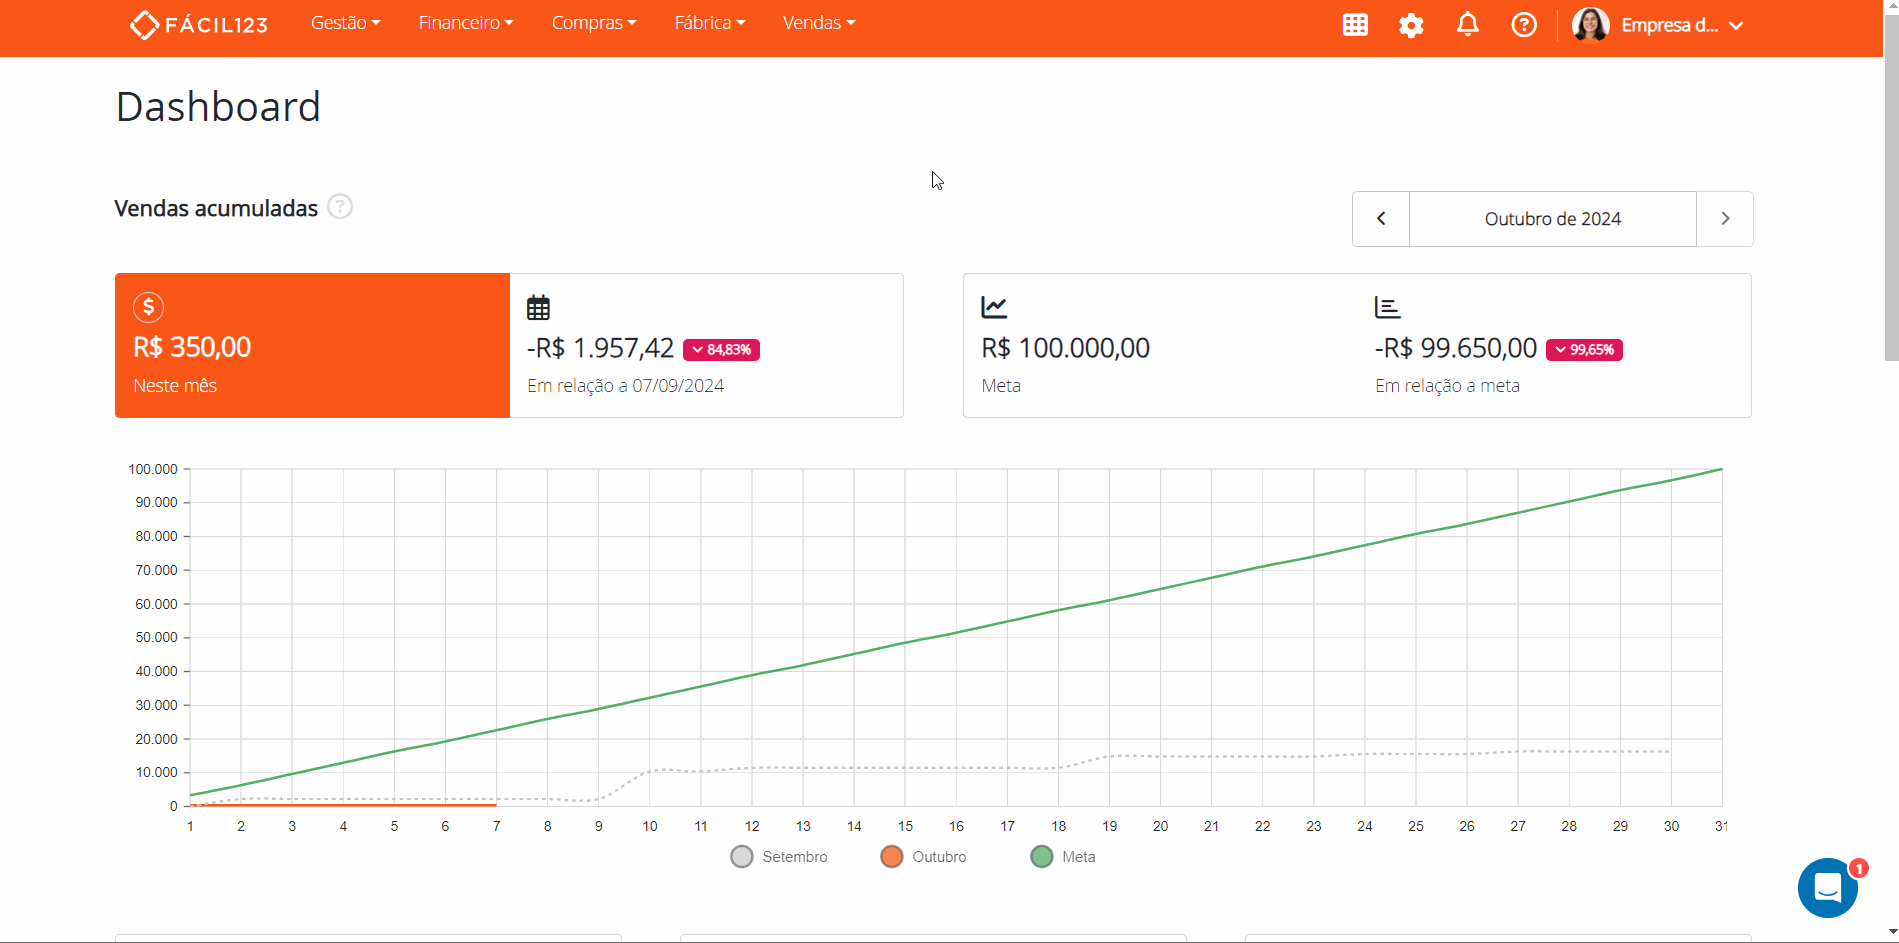Open the notifications bell
1899x943 pixels.
tap(1467, 25)
